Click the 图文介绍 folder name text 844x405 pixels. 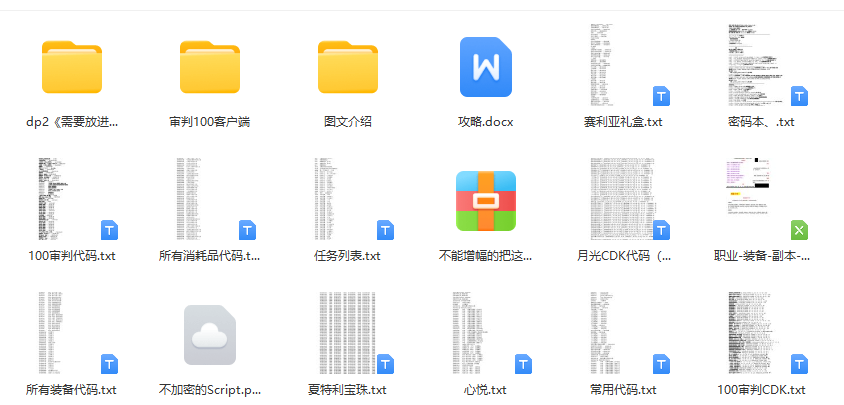coord(348,122)
